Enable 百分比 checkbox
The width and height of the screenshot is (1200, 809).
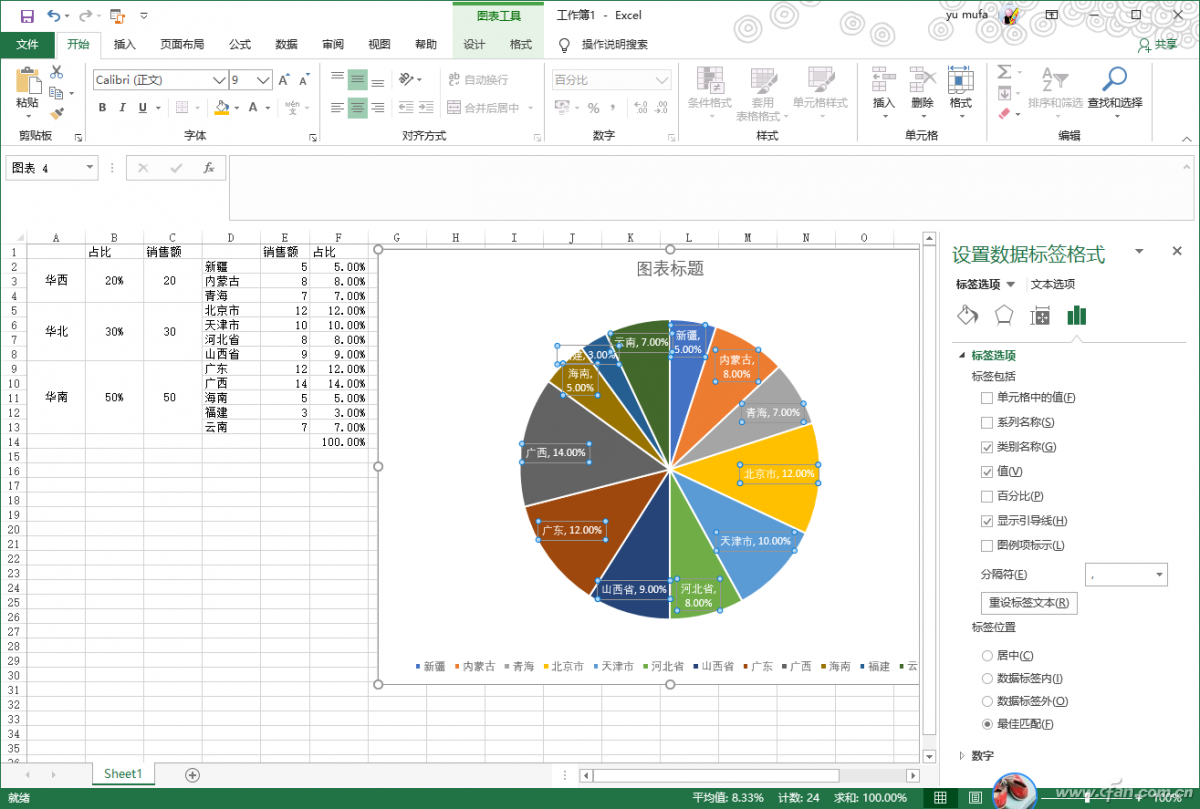[987, 496]
